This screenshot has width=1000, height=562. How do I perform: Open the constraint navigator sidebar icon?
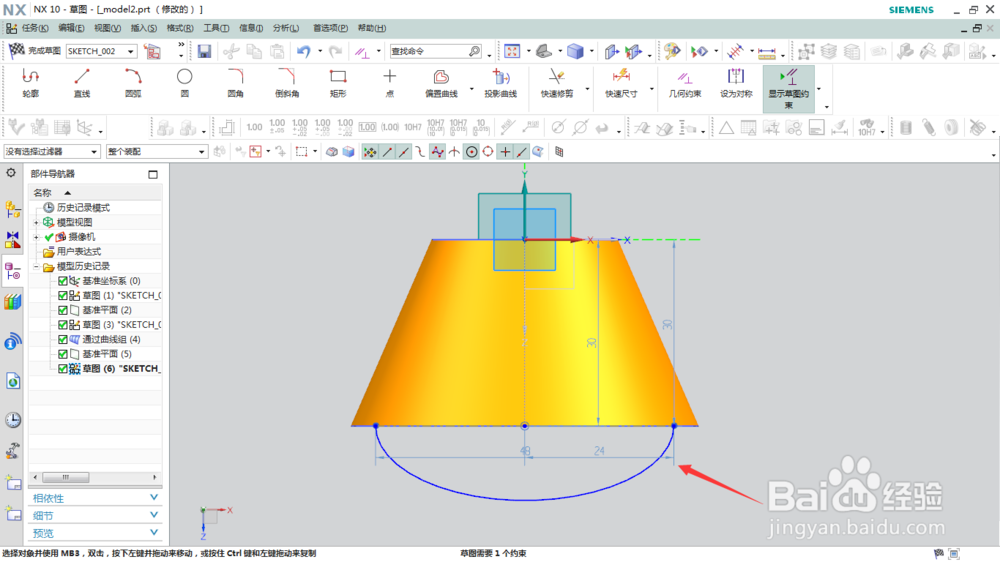12,240
